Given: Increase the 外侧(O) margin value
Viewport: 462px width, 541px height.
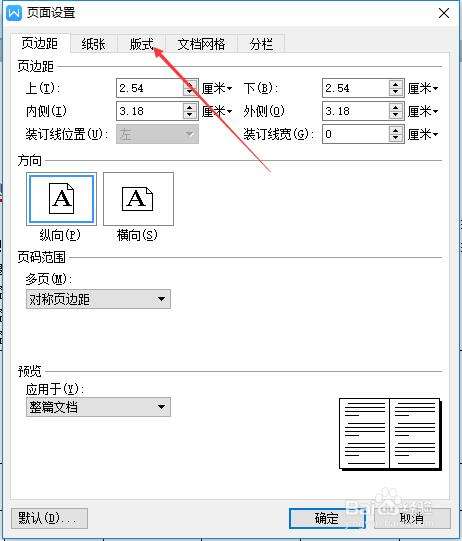Looking at the screenshot, I should (x=395, y=107).
